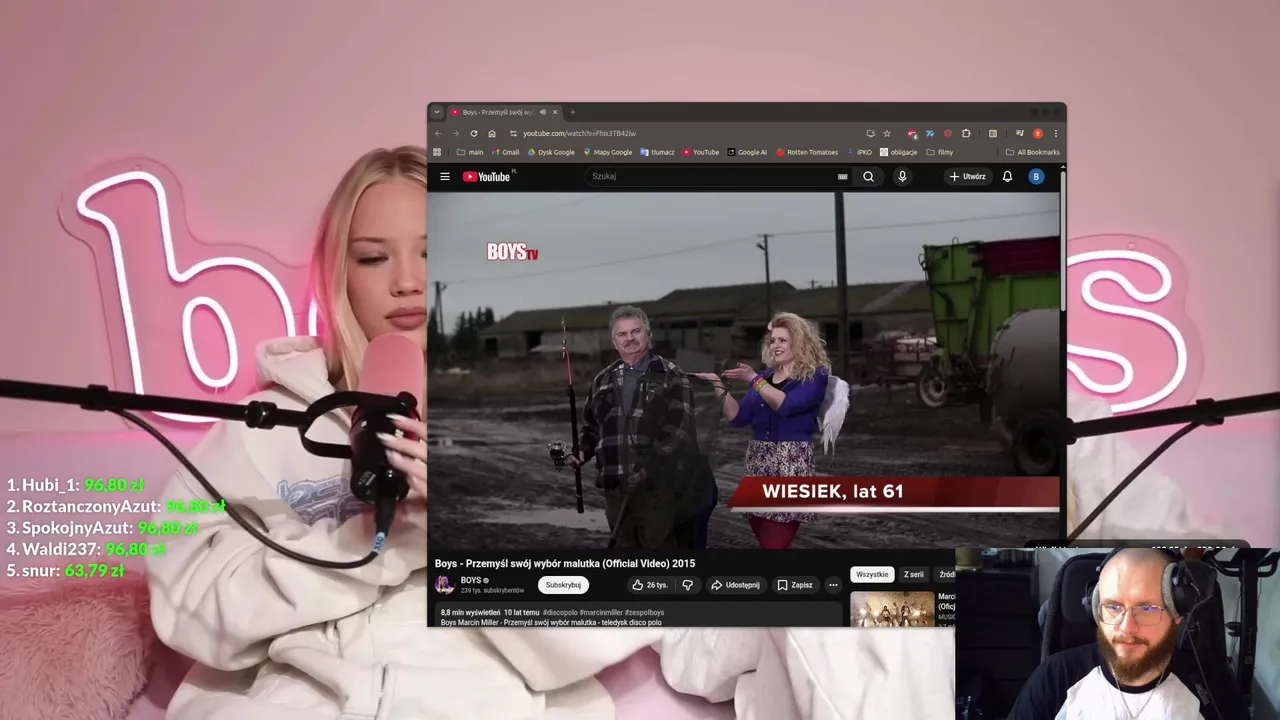1280x720 pixels.
Task: Open the tab search dropdown arrow
Action: (x=437, y=112)
